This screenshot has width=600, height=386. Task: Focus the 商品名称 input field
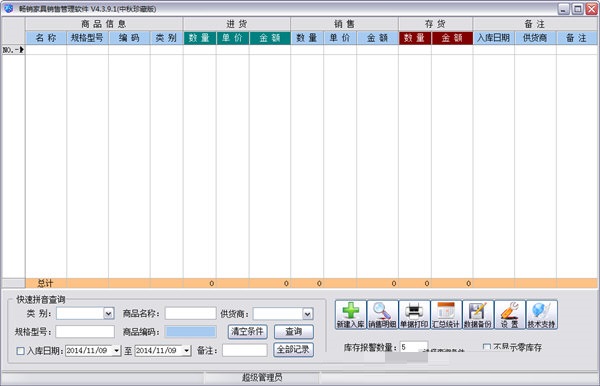(x=191, y=314)
